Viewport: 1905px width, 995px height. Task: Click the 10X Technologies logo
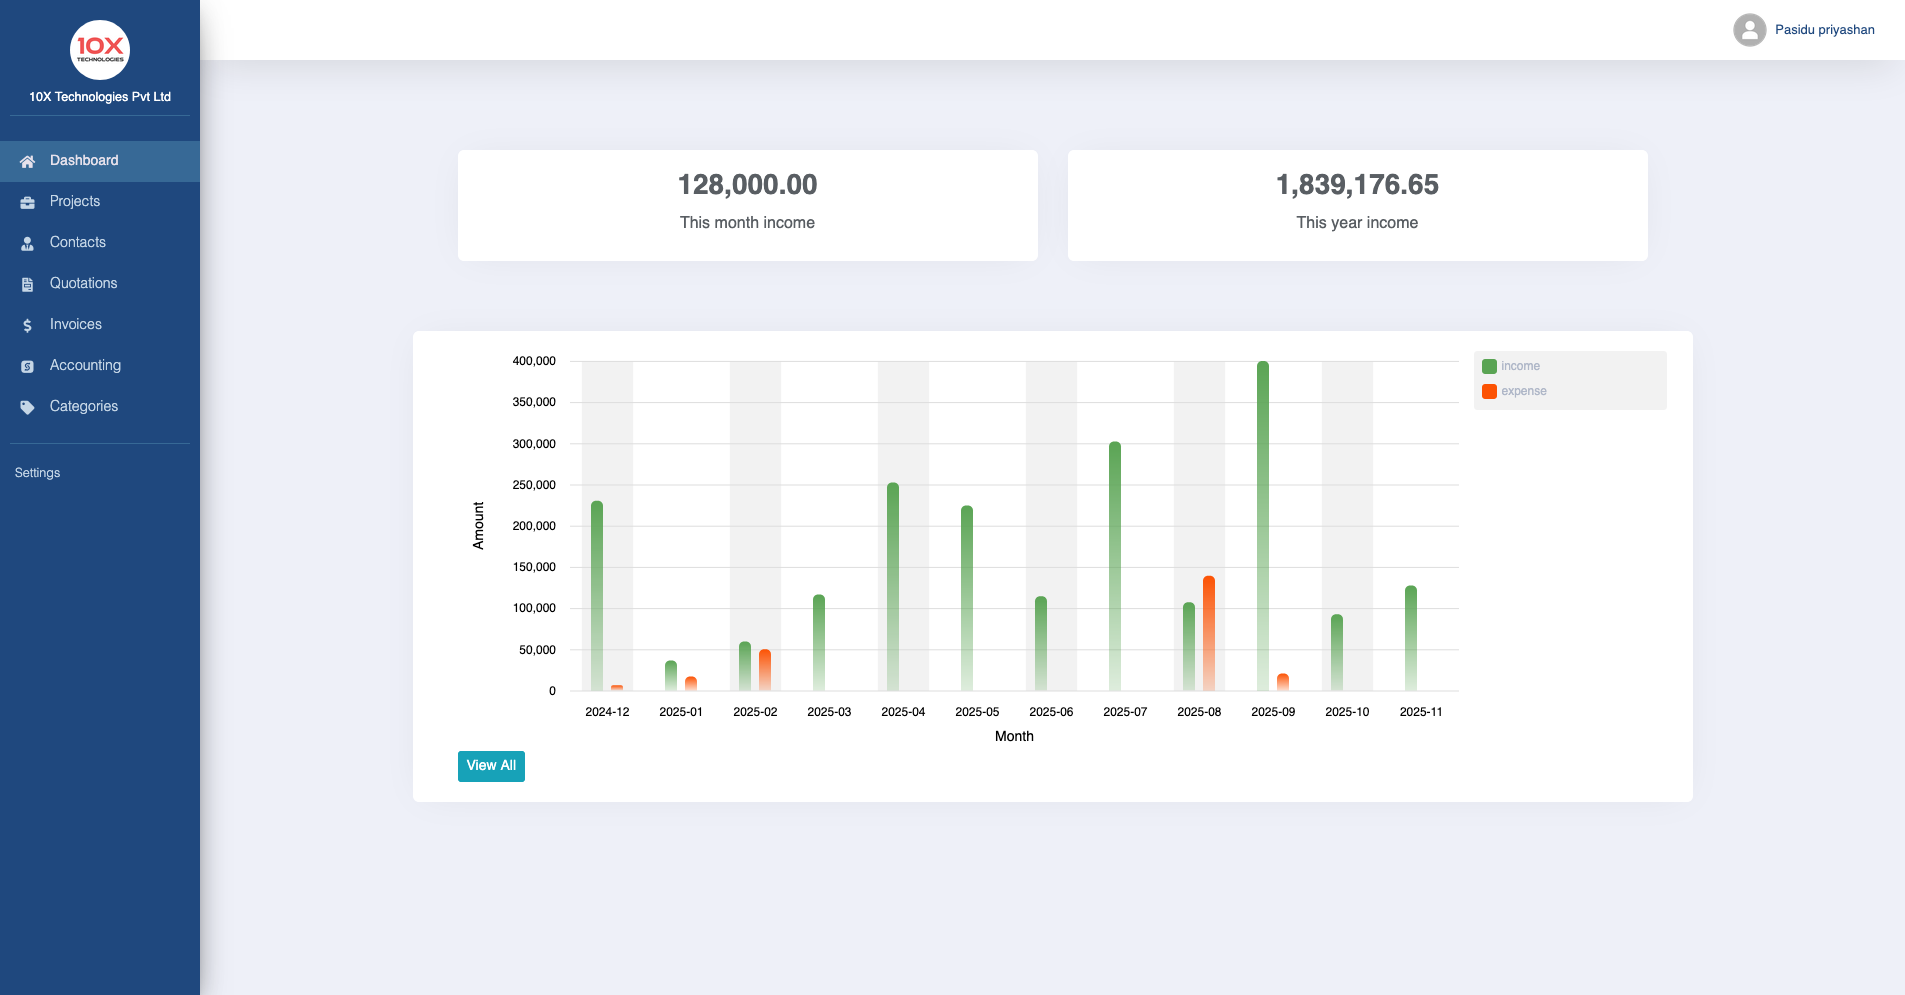99,50
